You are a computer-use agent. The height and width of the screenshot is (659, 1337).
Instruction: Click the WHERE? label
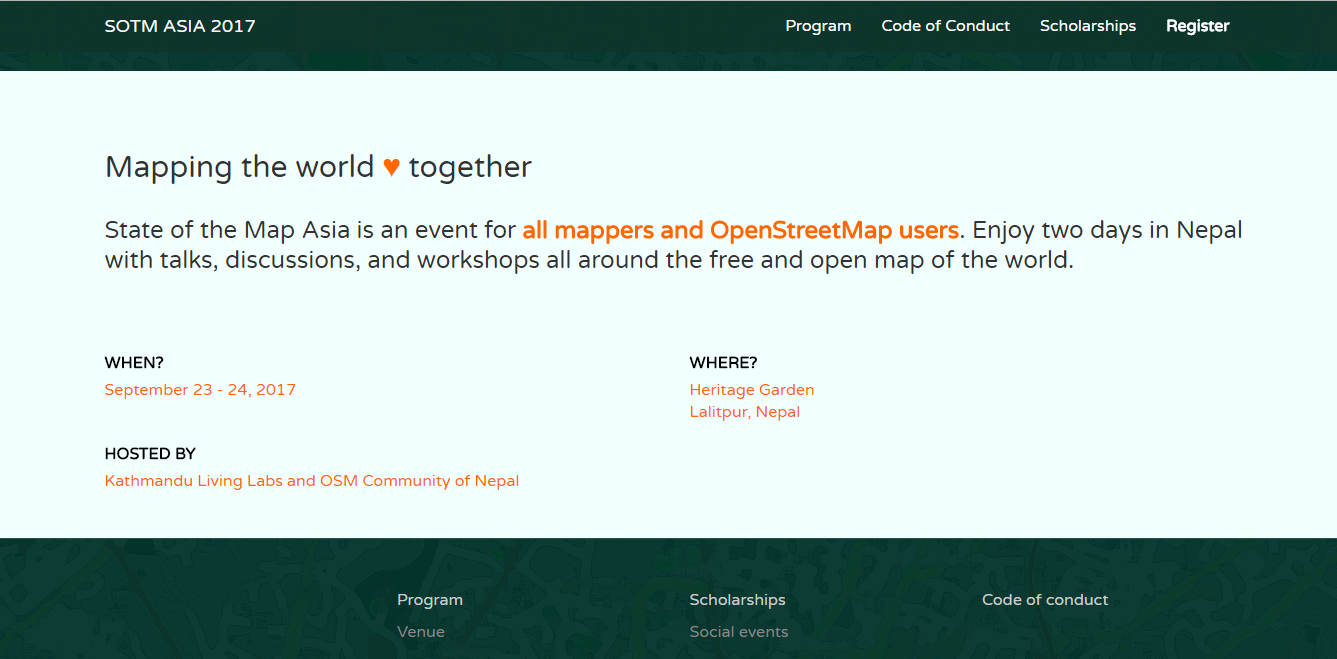point(724,363)
